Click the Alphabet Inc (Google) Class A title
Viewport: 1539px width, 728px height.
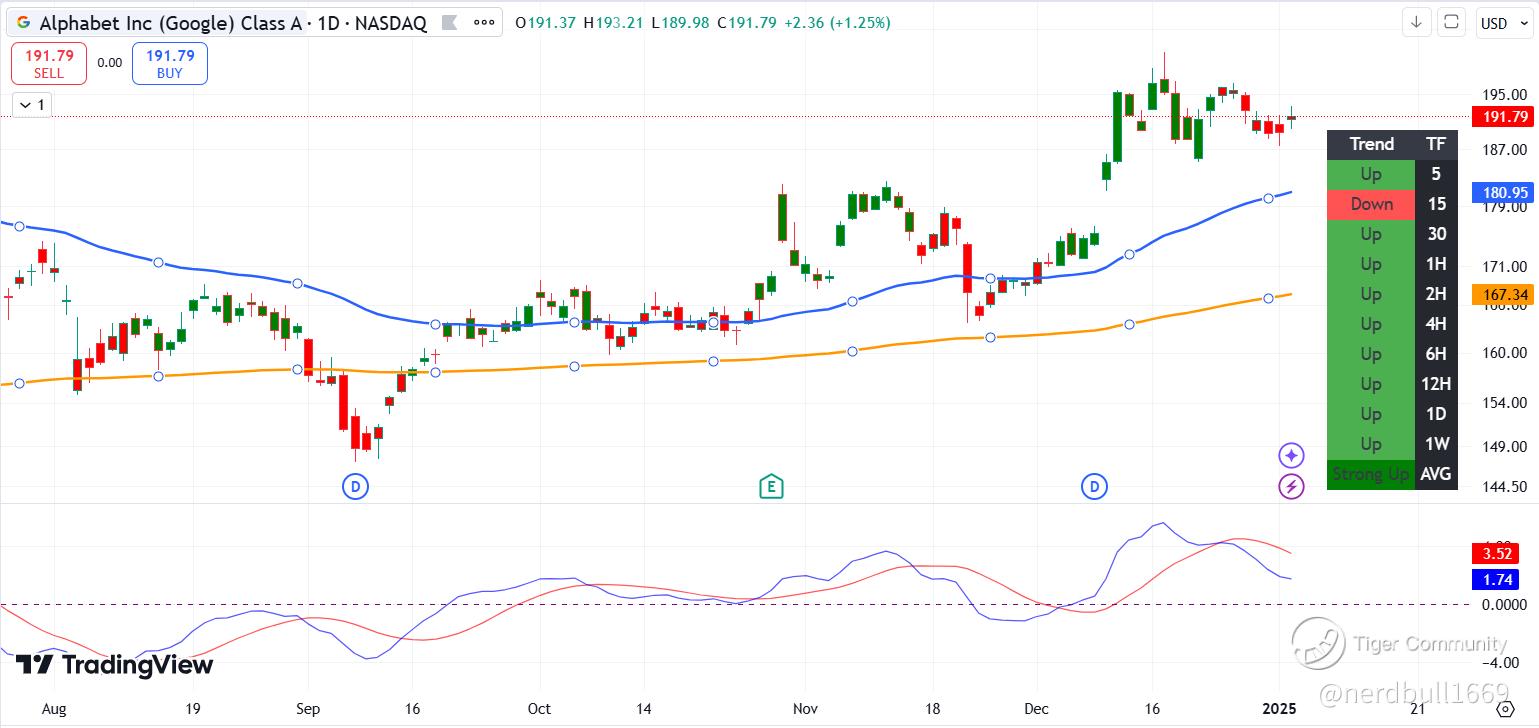[170, 22]
